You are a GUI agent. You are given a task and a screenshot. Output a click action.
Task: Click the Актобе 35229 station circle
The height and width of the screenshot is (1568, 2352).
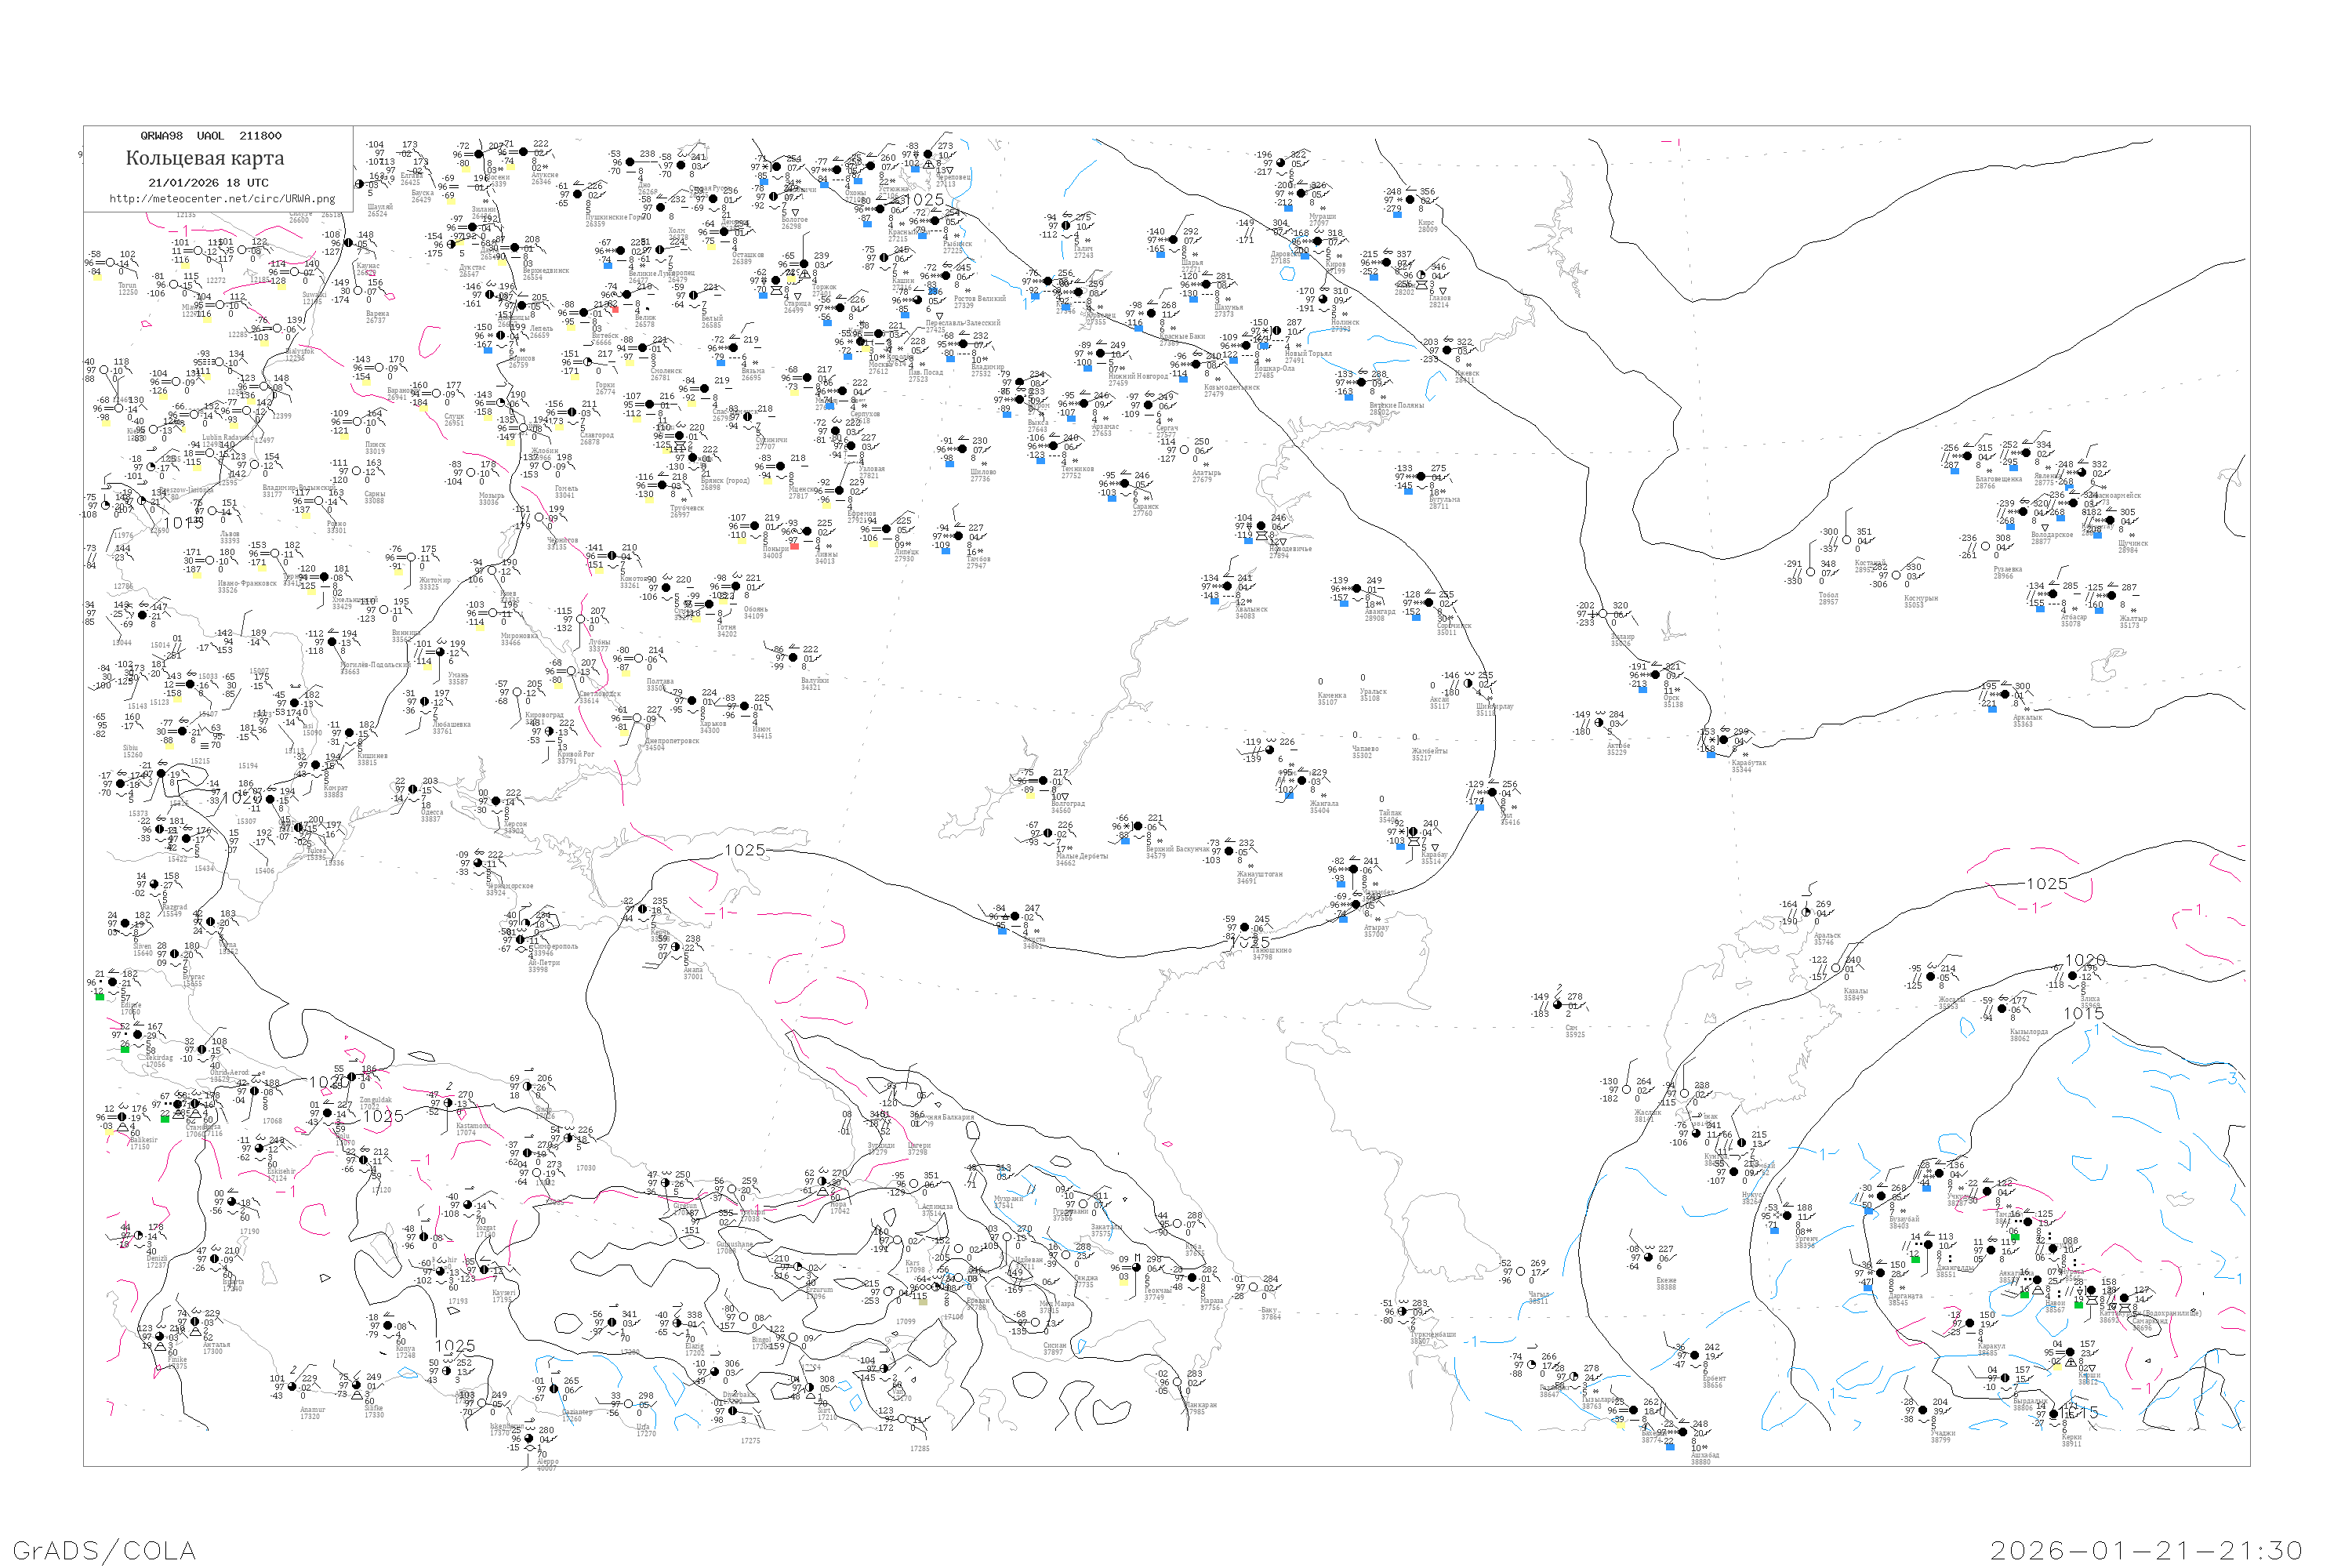click(1599, 723)
